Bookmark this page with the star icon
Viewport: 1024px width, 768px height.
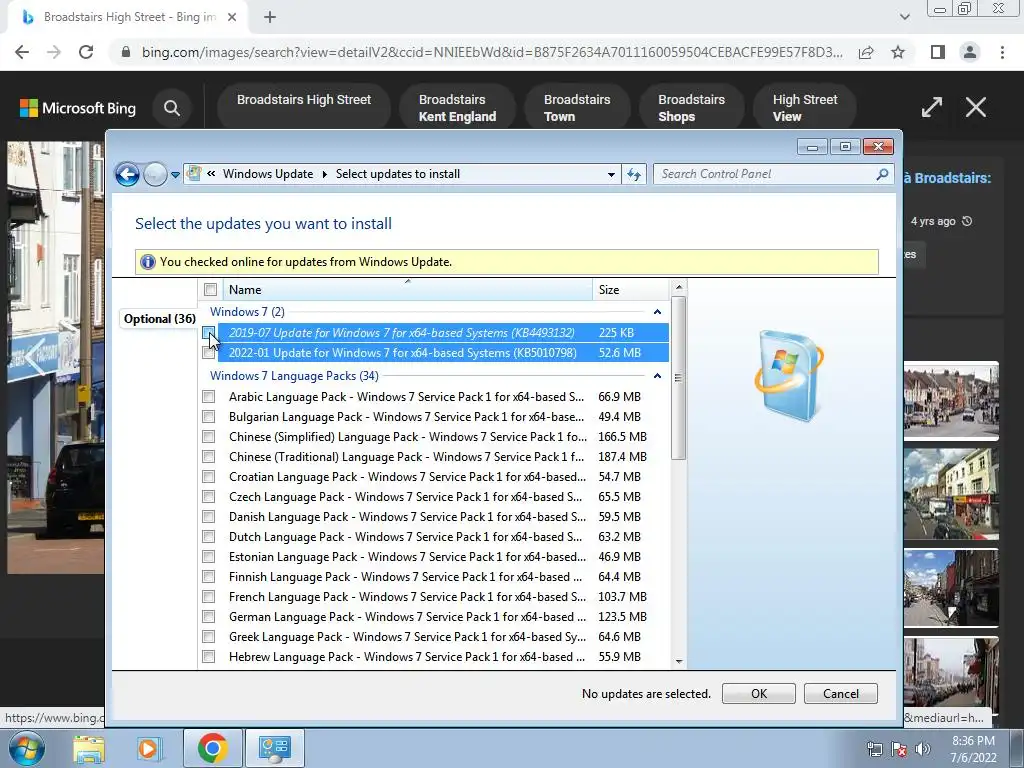click(898, 52)
